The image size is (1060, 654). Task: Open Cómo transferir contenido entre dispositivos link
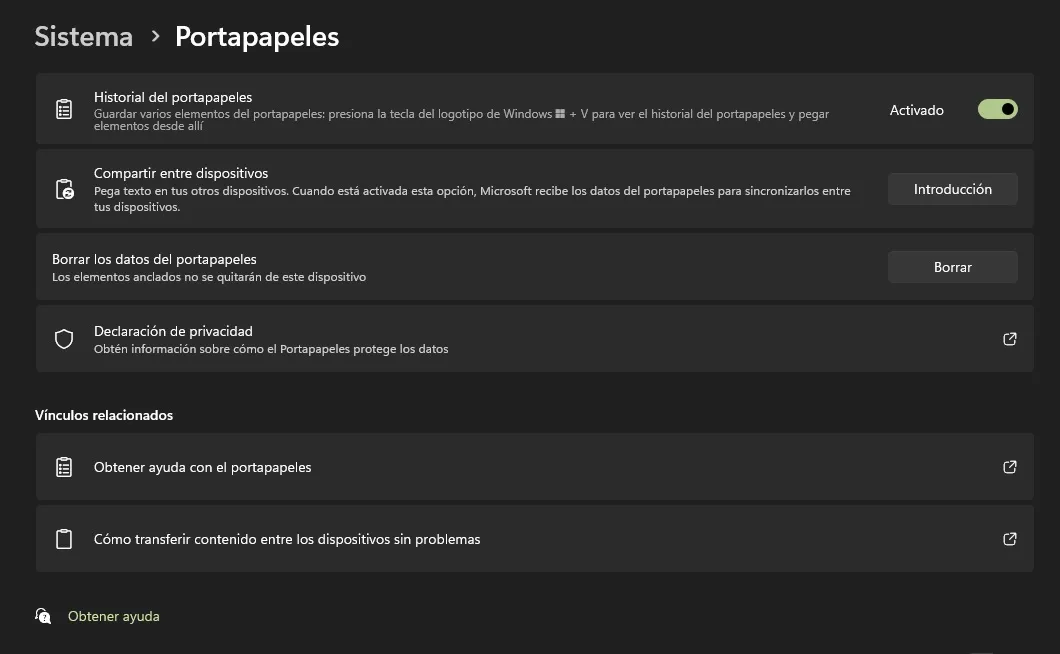click(x=287, y=539)
